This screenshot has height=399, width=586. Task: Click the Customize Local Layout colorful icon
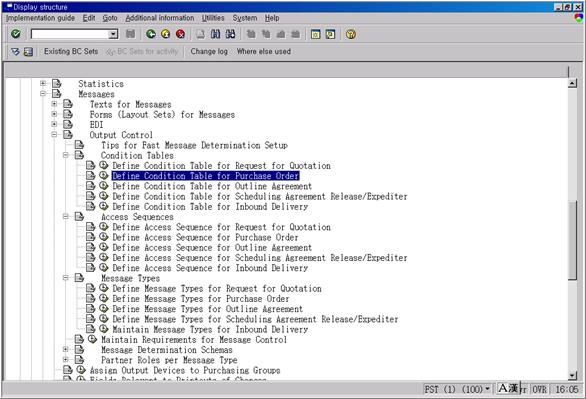[x=579, y=18]
